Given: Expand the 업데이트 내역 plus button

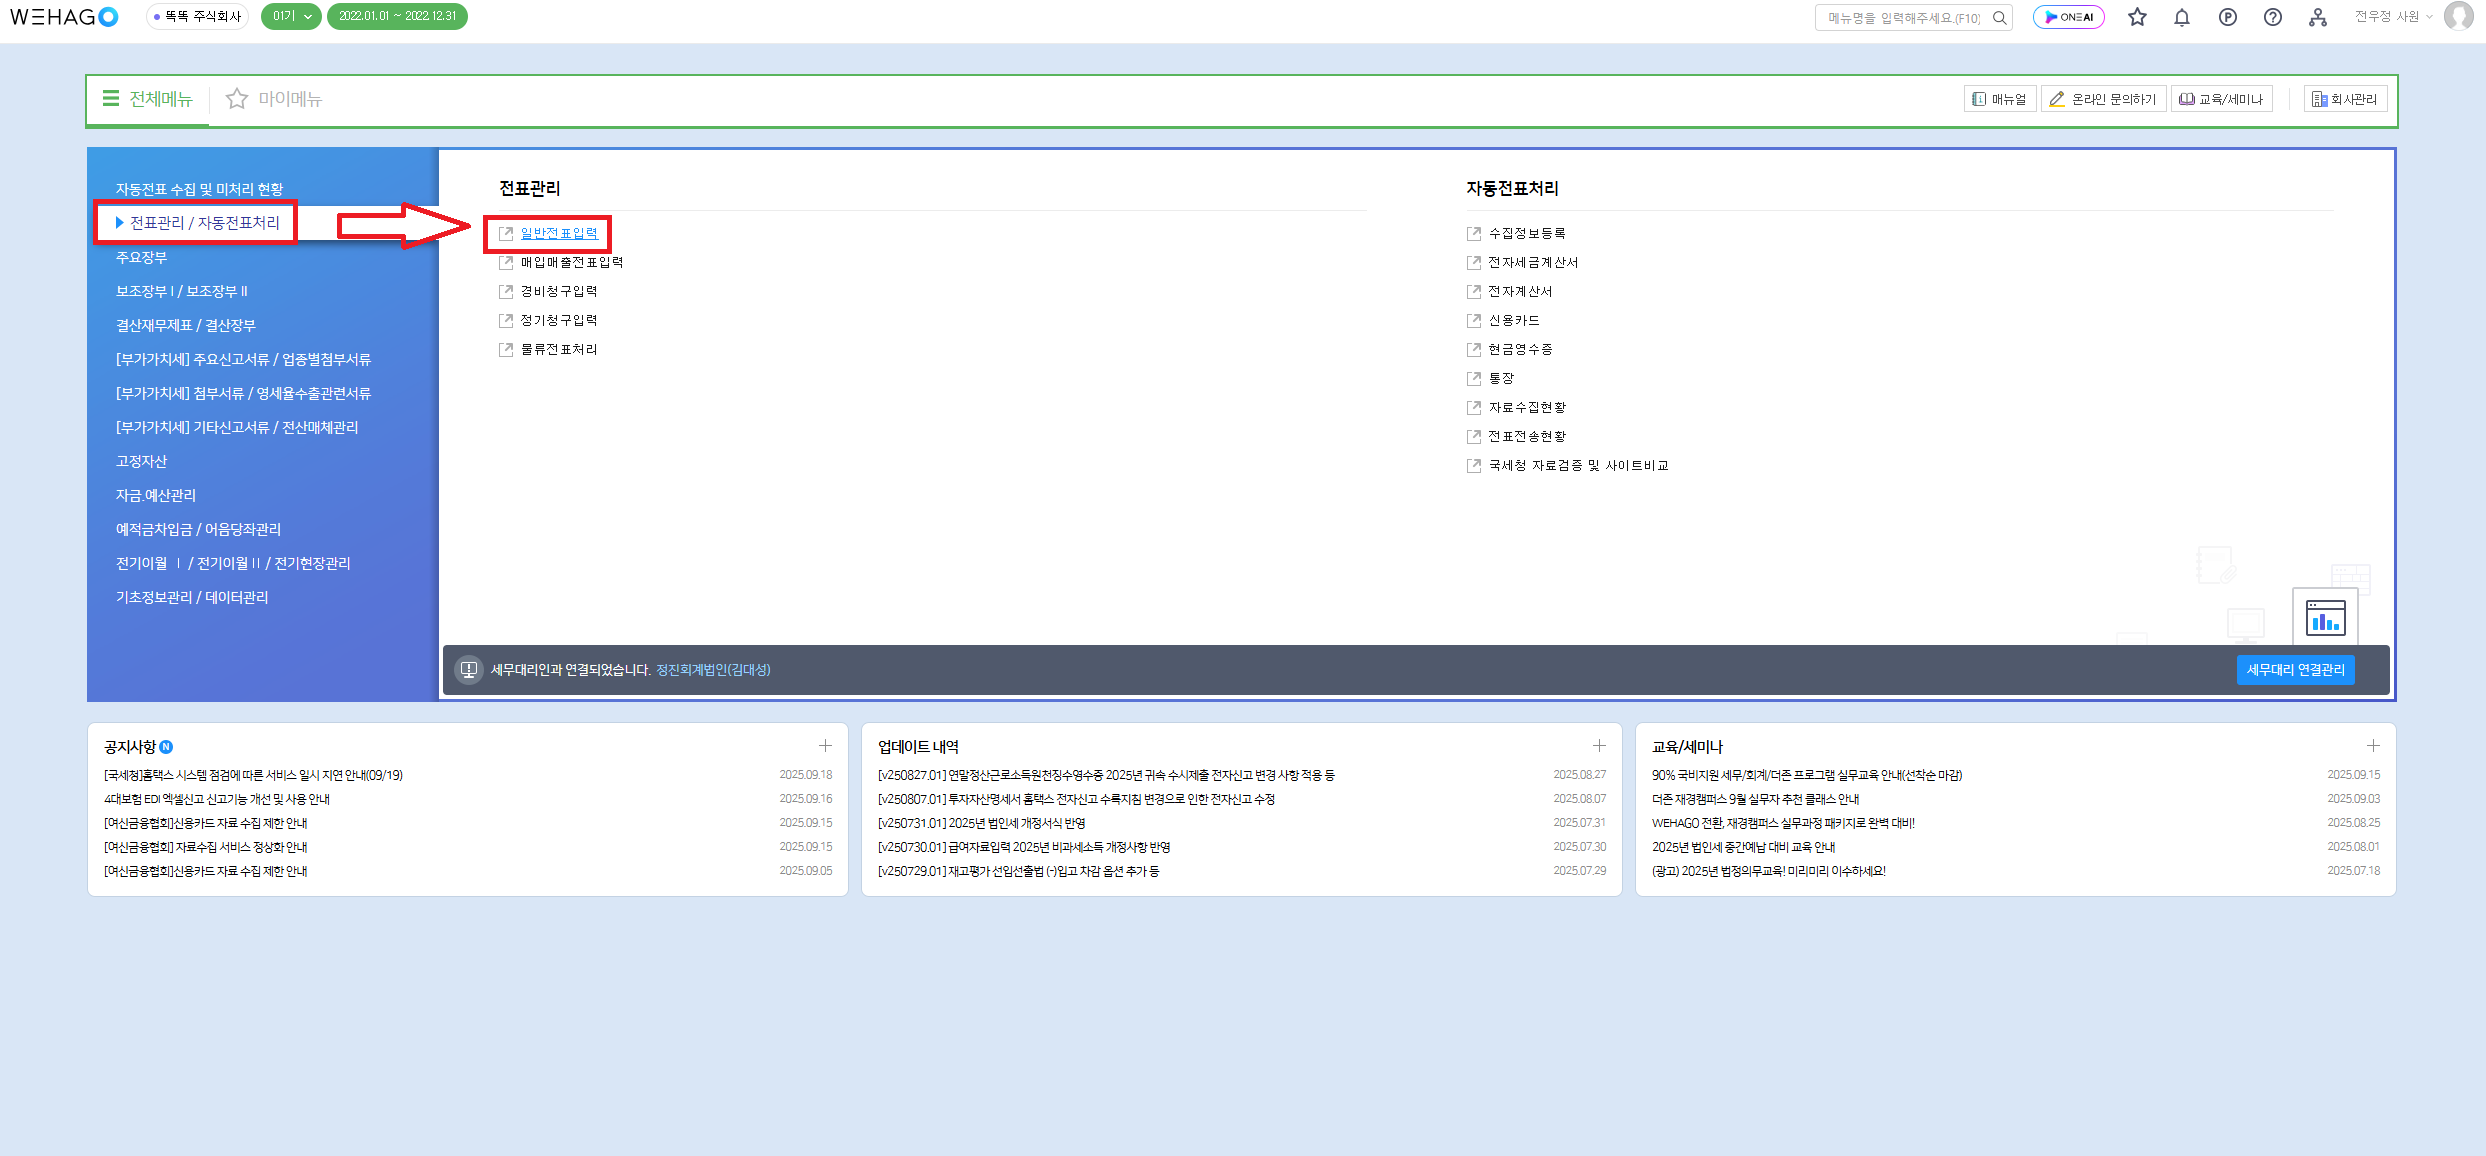Looking at the screenshot, I should 1599,746.
